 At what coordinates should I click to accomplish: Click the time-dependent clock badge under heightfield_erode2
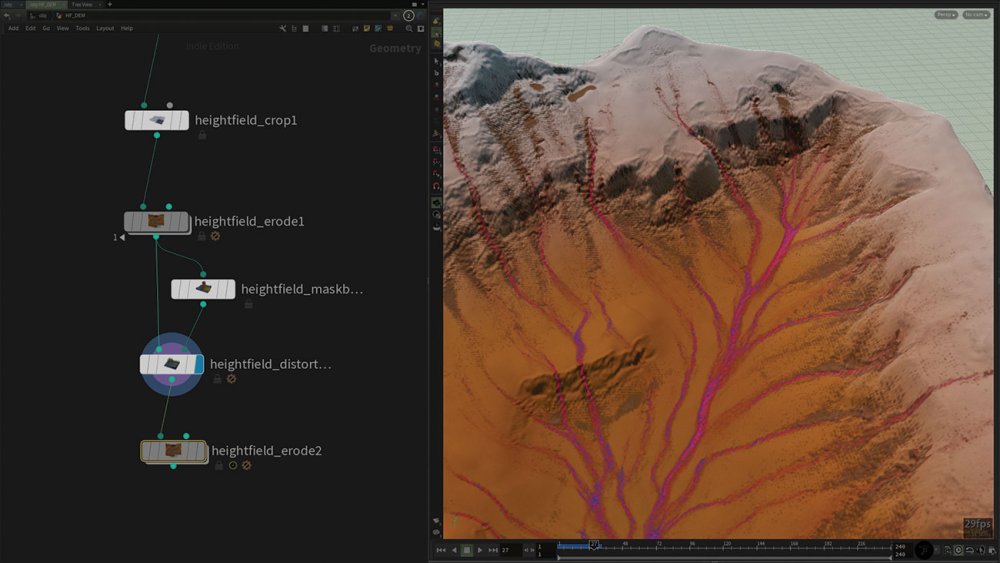click(x=233, y=465)
